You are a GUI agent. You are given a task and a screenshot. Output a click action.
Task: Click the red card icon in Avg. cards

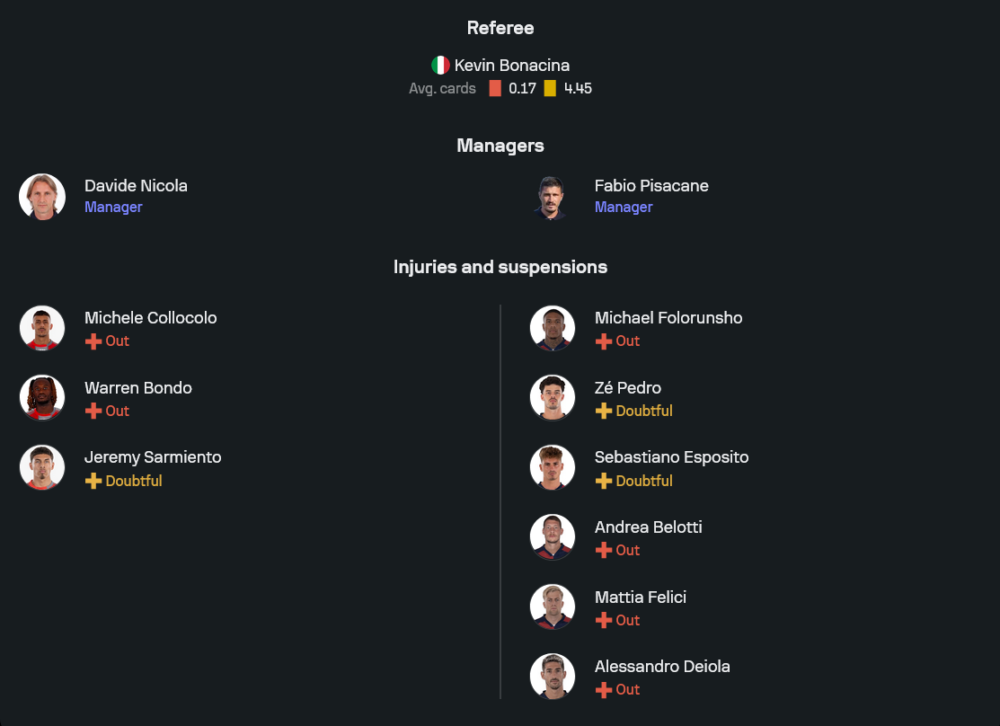click(495, 88)
